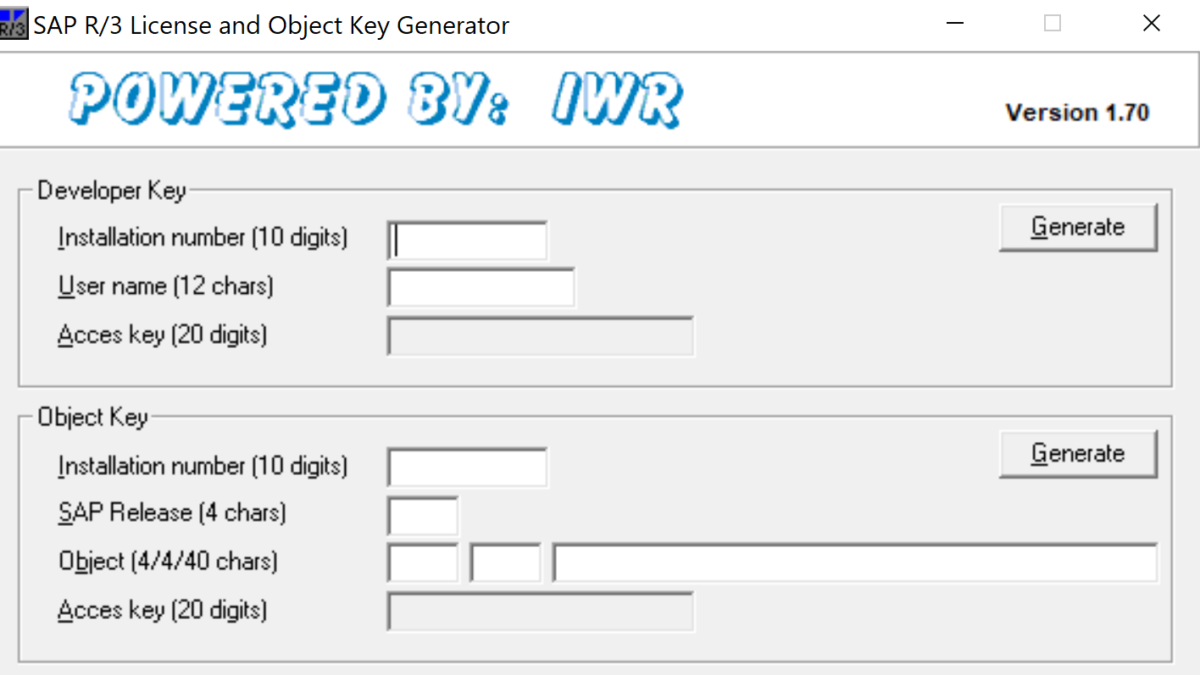Click the R/3 application icon in the title bar
This screenshot has width=1200, height=675.
pos(13,24)
